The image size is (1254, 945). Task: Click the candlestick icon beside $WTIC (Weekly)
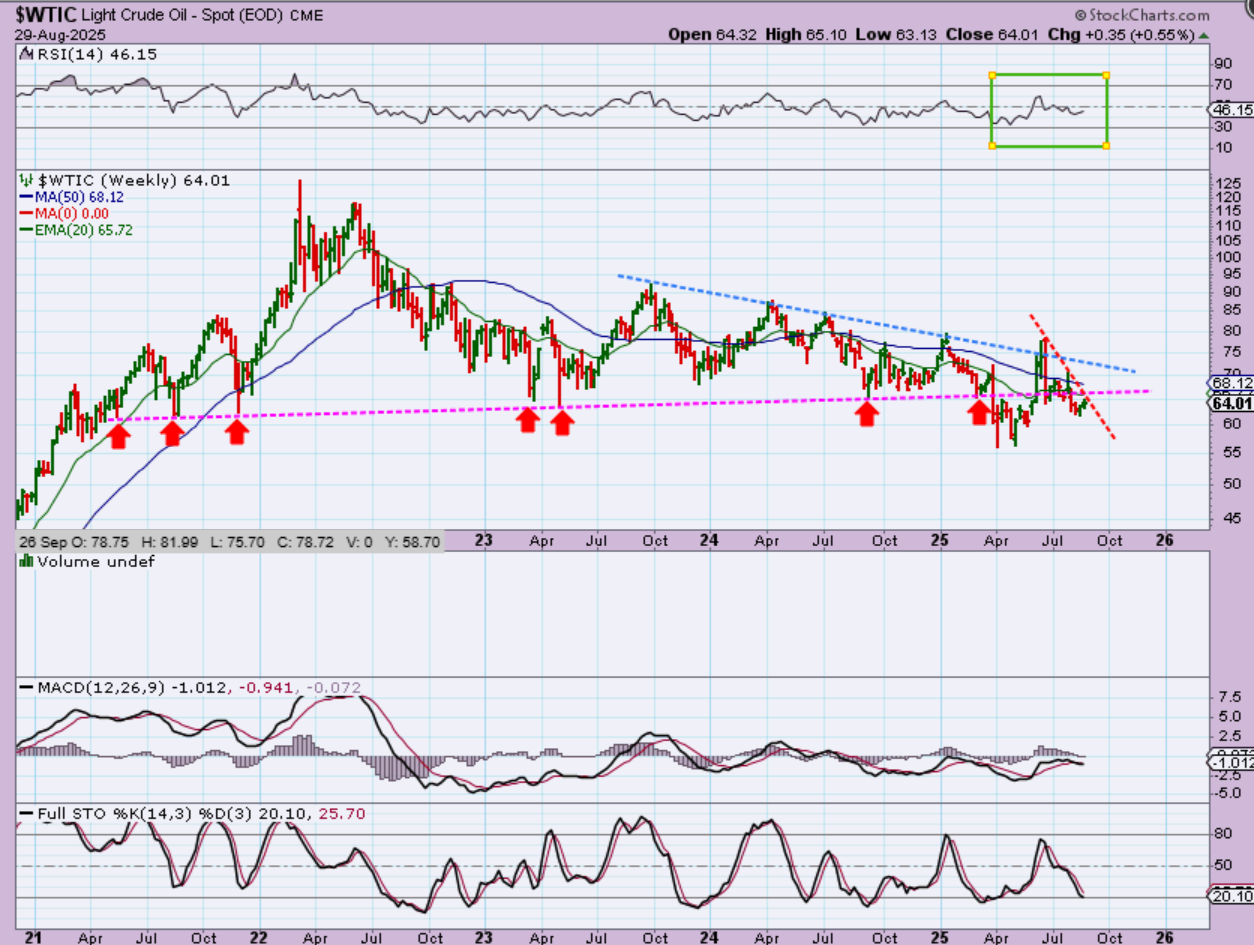point(24,180)
